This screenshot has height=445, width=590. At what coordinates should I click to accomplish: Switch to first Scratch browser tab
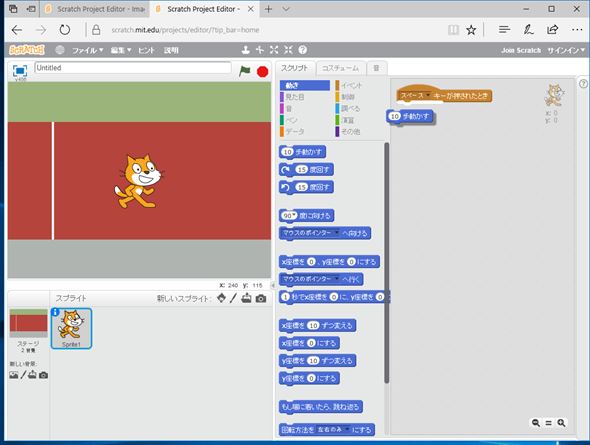pyautogui.click(x=95, y=9)
